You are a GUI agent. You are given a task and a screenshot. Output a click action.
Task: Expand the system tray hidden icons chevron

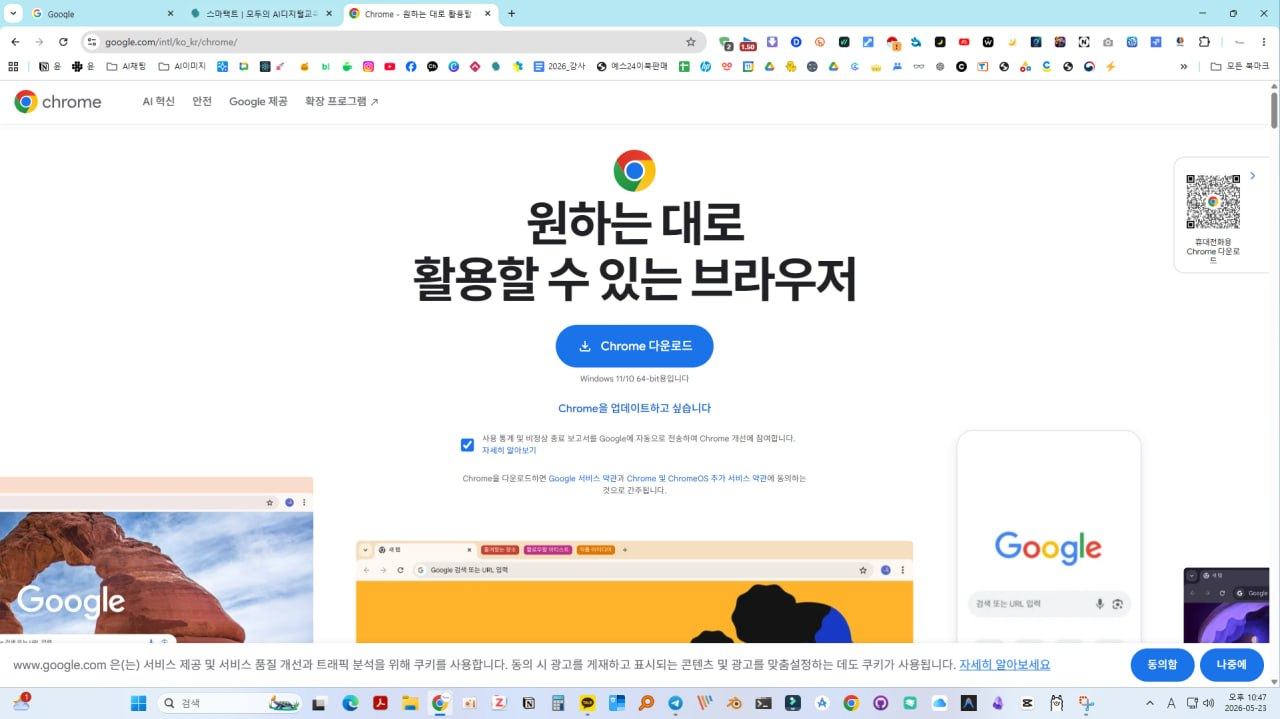1149,703
